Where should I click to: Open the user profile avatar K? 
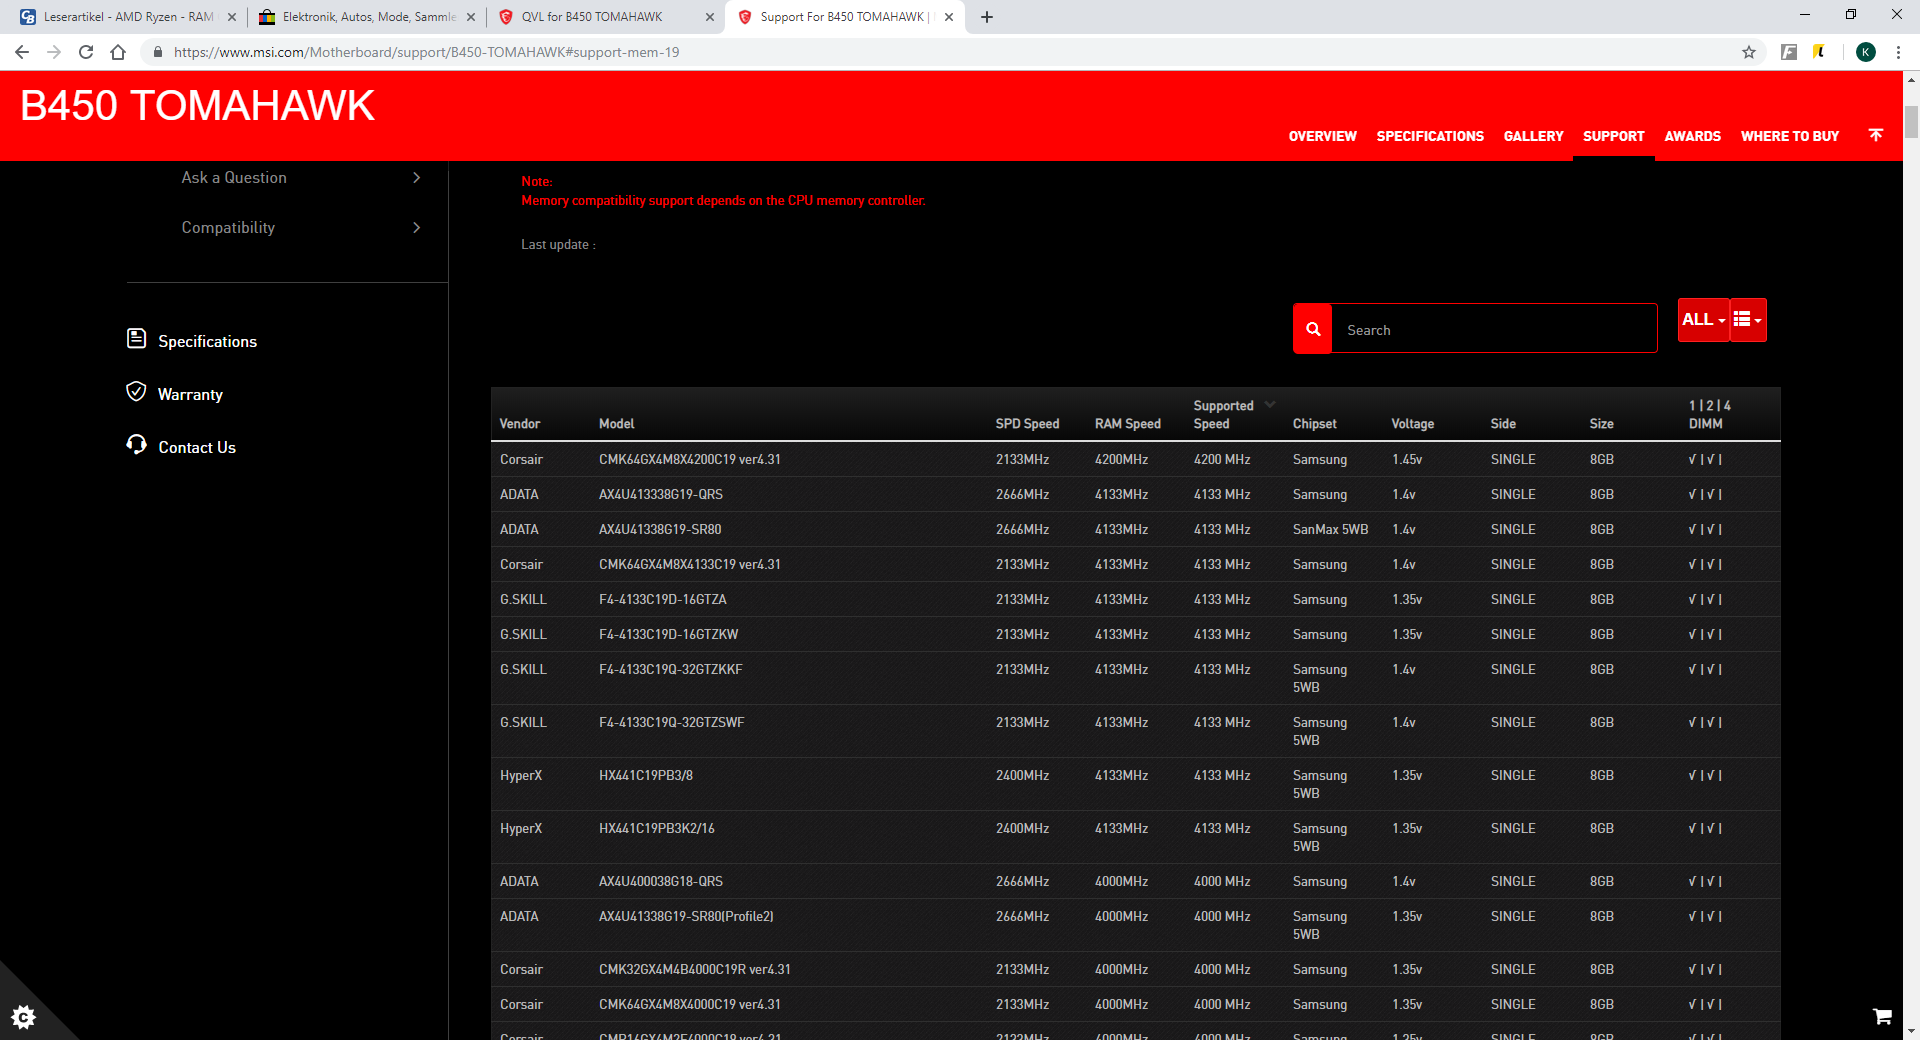tap(1866, 52)
